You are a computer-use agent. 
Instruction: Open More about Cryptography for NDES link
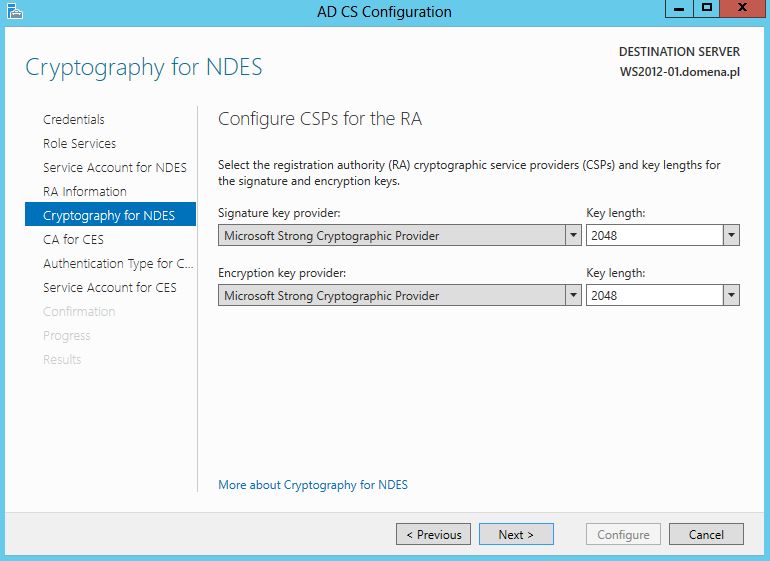313,485
